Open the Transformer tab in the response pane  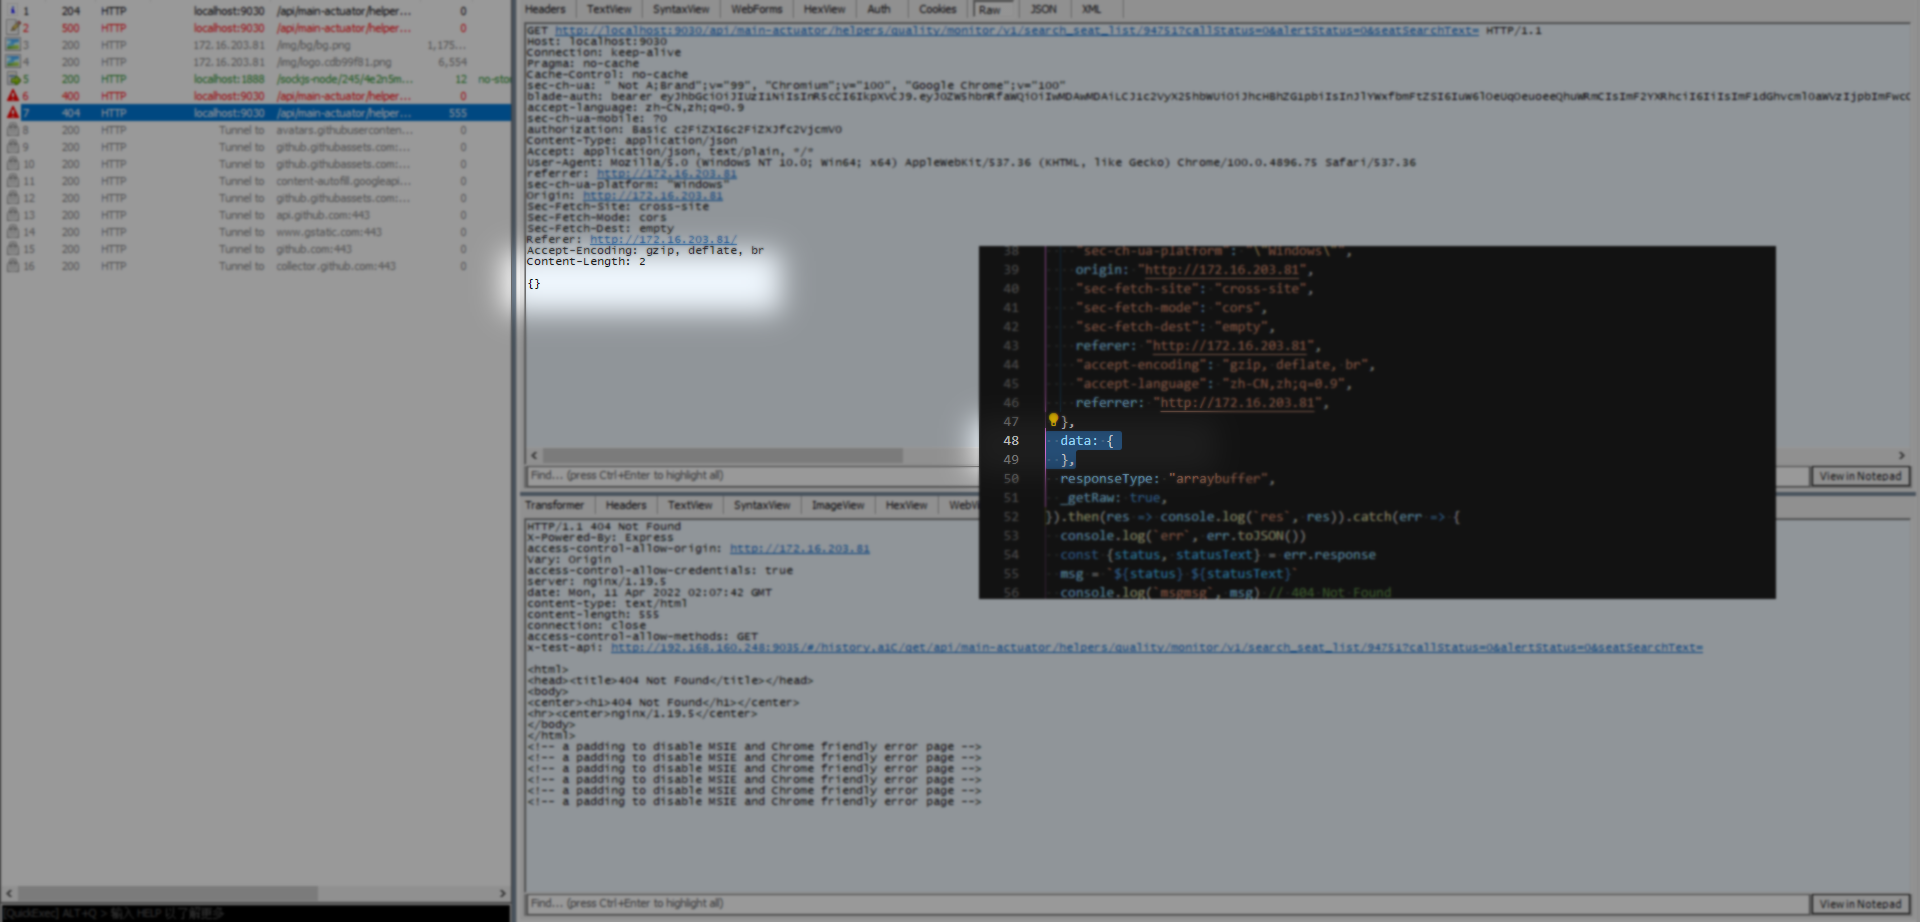click(x=554, y=505)
